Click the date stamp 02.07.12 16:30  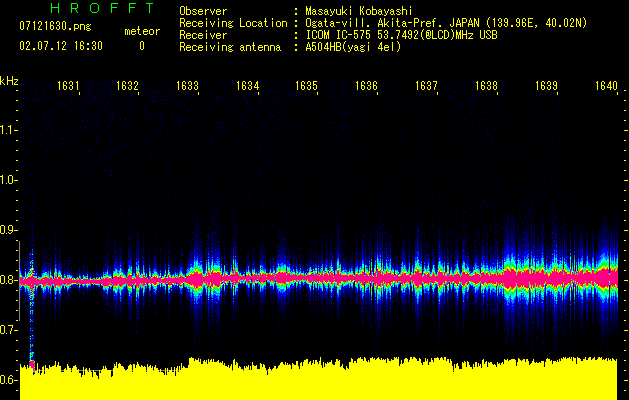(x=61, y=46)
